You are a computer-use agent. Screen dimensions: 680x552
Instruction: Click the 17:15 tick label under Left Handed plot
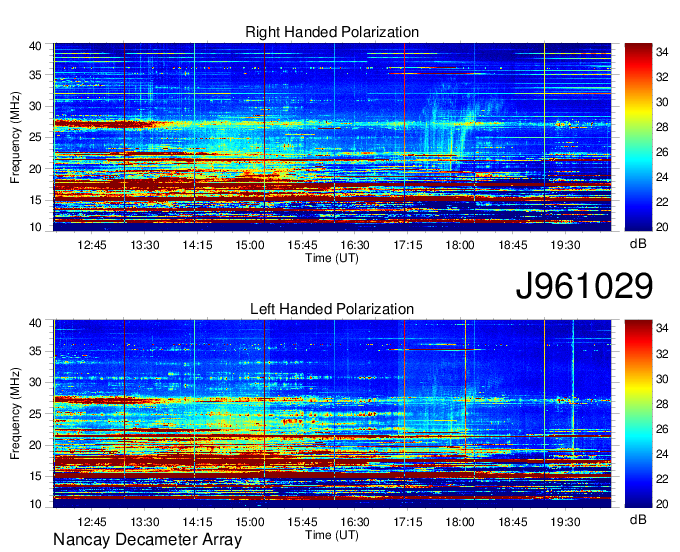[408, 522]
